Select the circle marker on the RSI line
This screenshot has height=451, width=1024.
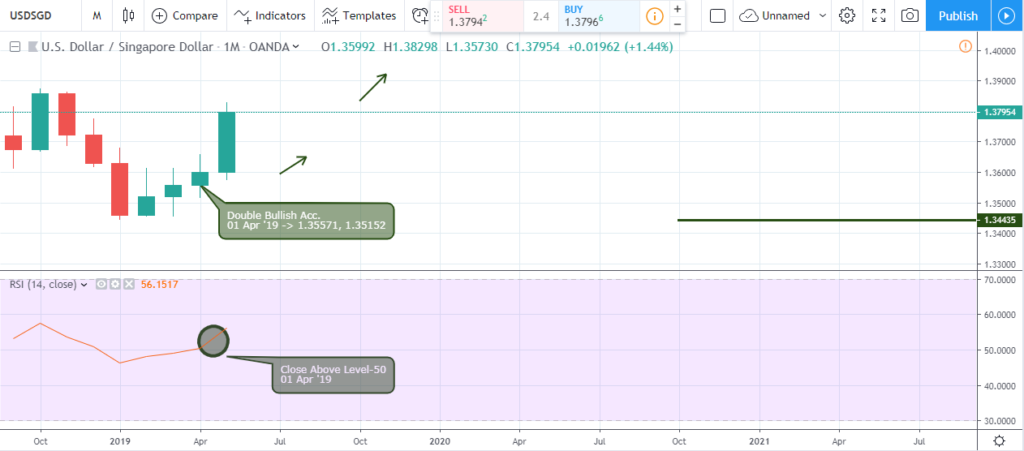(213, 340)
